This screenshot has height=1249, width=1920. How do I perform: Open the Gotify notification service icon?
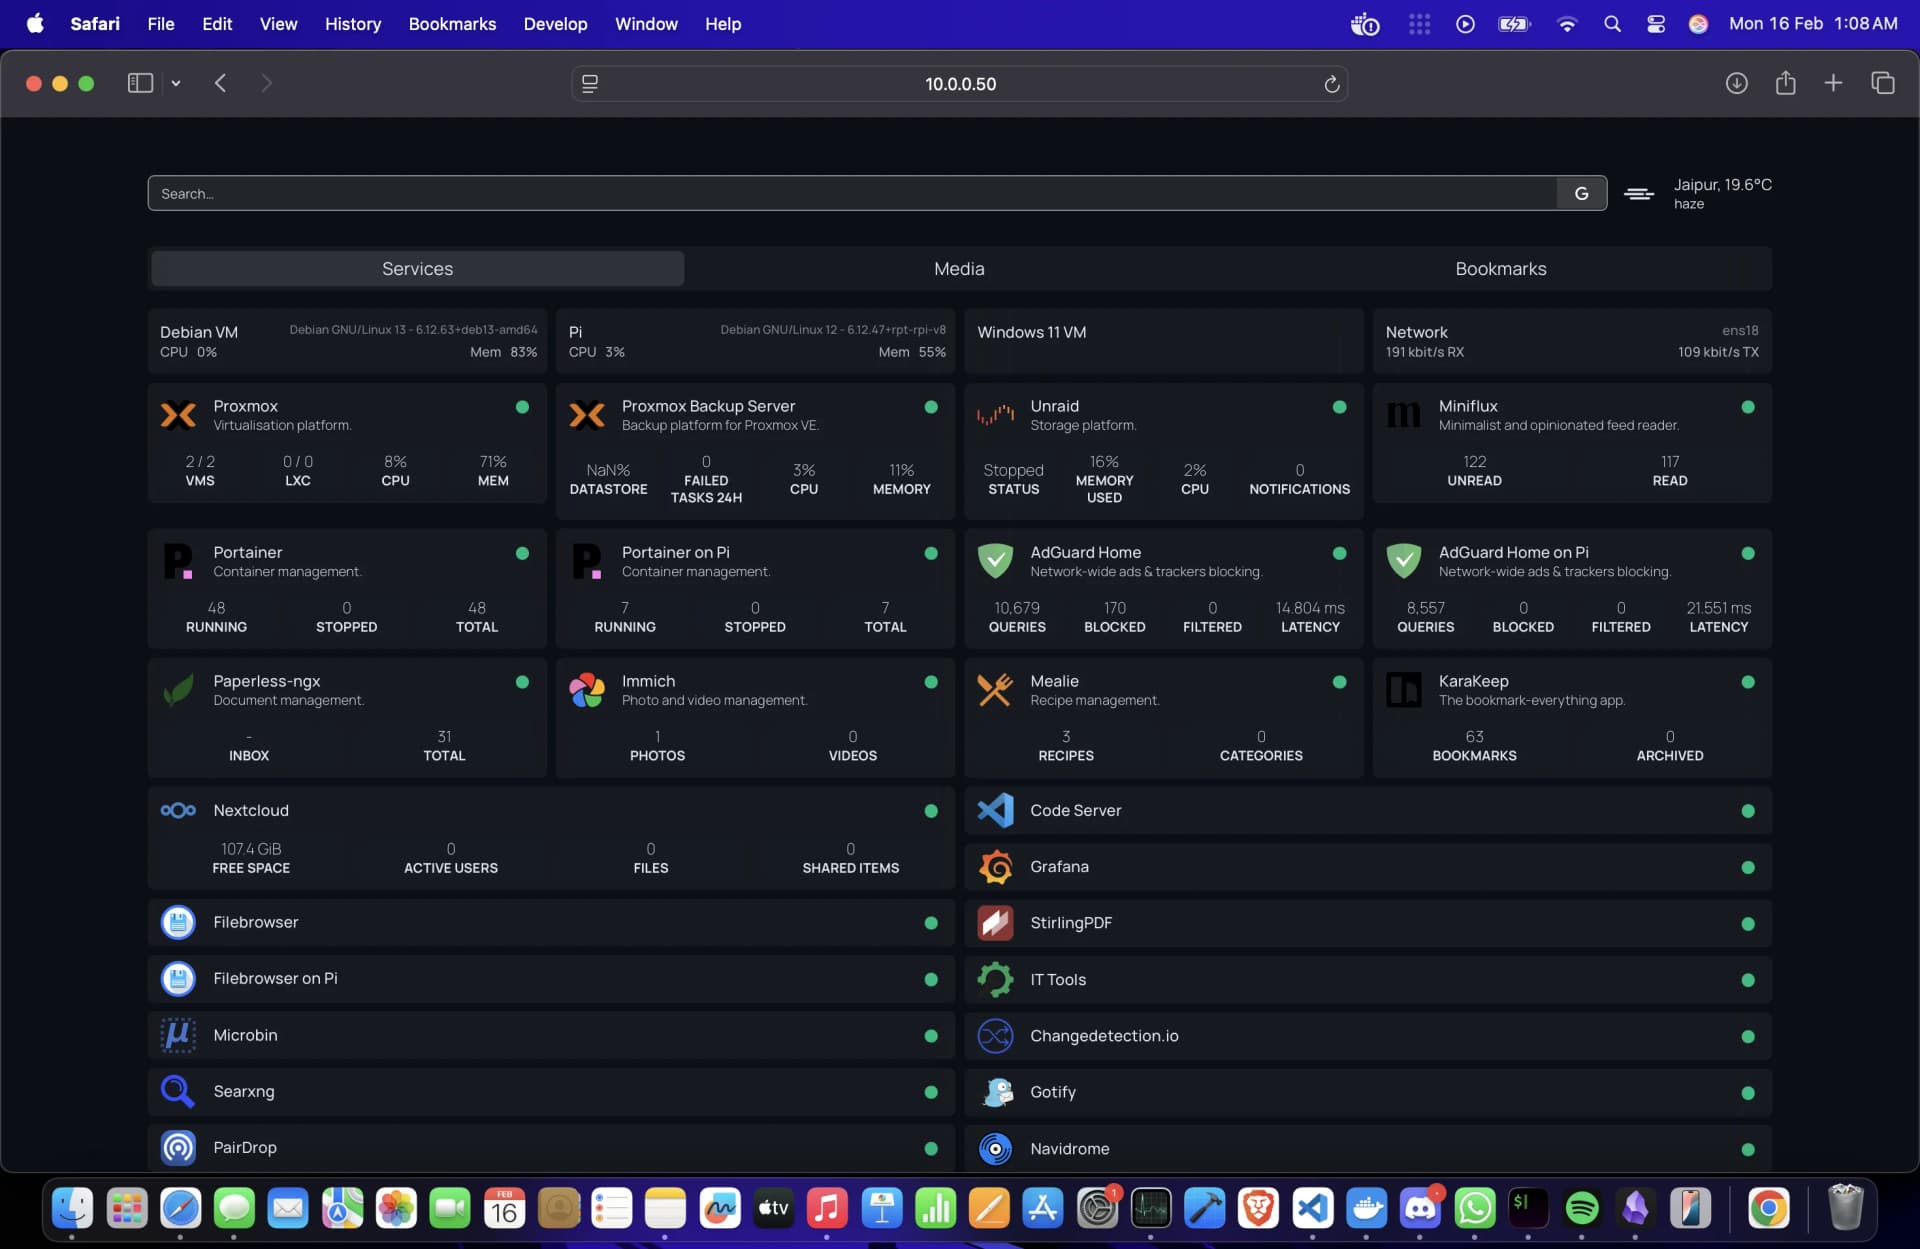coord(996,1091)
